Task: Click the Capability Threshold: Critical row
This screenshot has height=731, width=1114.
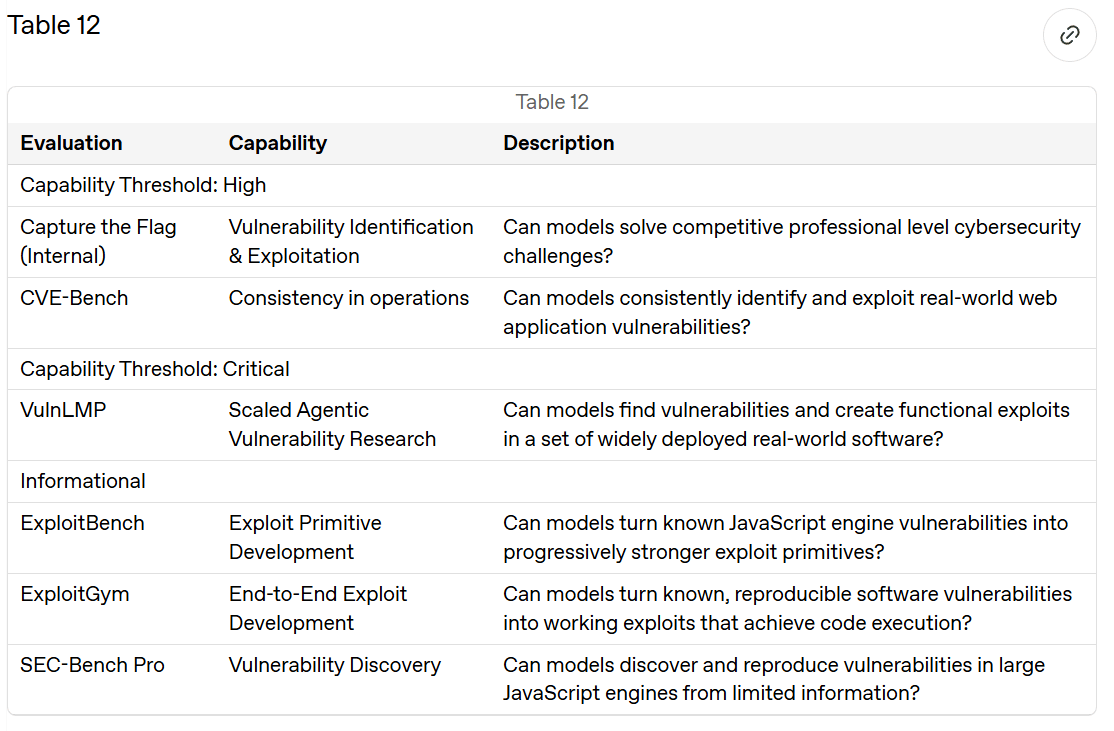Action: [552, 369]
